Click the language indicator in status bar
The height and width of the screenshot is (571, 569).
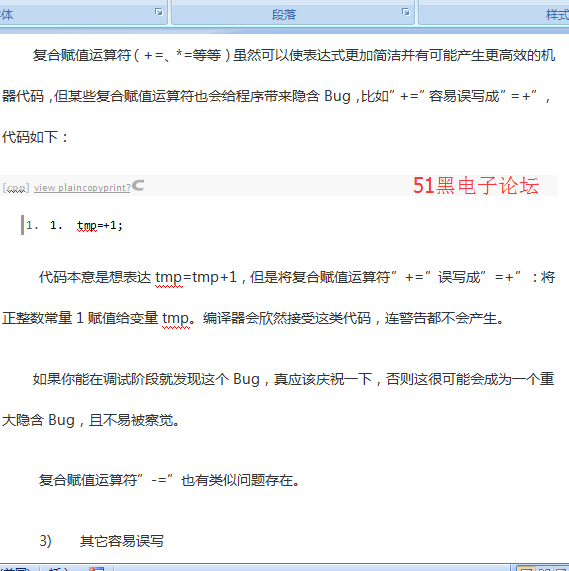point(15,569)
